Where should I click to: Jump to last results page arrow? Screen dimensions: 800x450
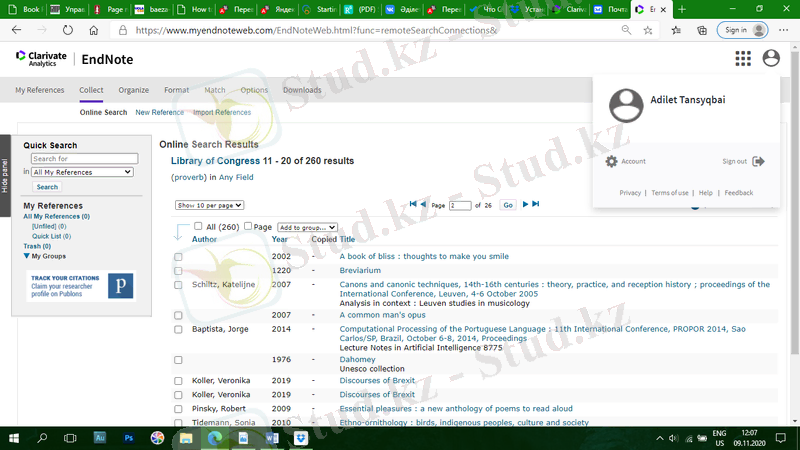(536, 204)
